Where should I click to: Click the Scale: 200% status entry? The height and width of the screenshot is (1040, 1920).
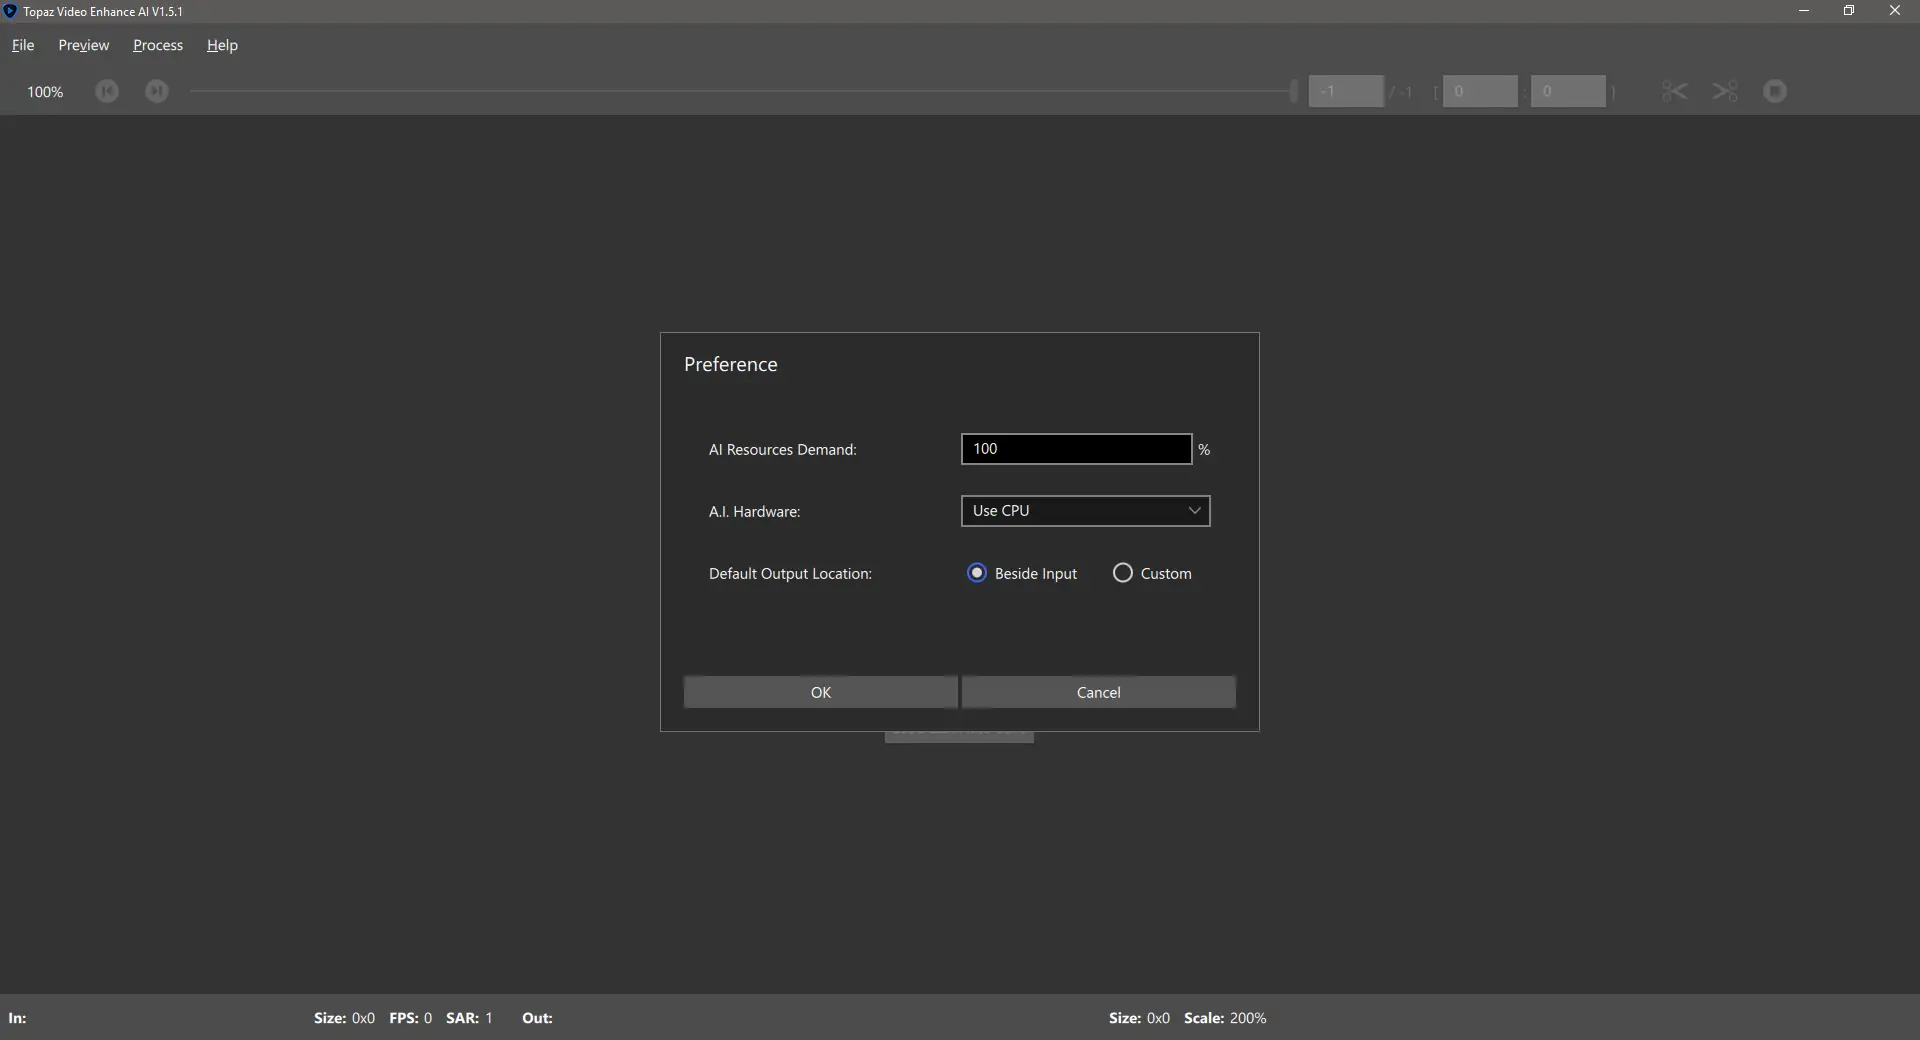[1225, 1018]
